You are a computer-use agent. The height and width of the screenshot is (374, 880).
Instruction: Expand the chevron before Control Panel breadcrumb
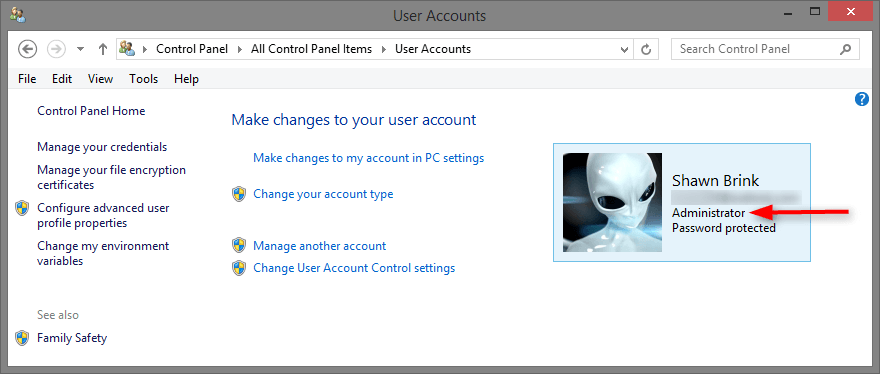point(145,49)
